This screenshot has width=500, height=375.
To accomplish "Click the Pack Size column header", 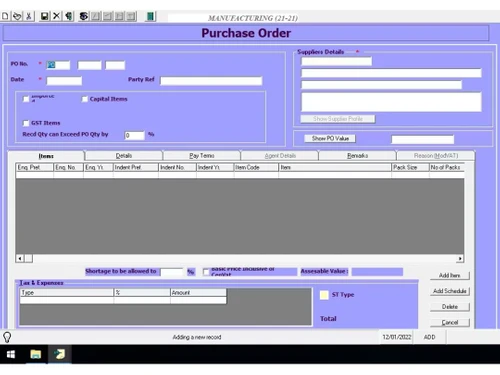I will coord(410,167).
